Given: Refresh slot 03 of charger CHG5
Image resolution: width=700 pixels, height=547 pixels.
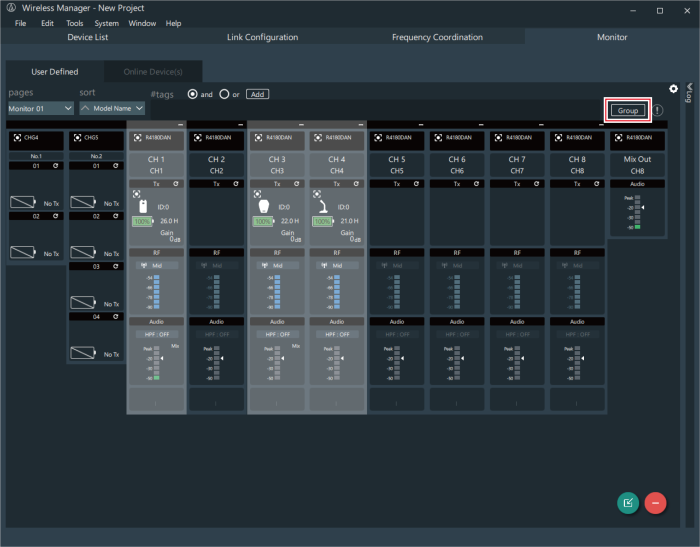Looking at the screenshot, I should [116, 266].
